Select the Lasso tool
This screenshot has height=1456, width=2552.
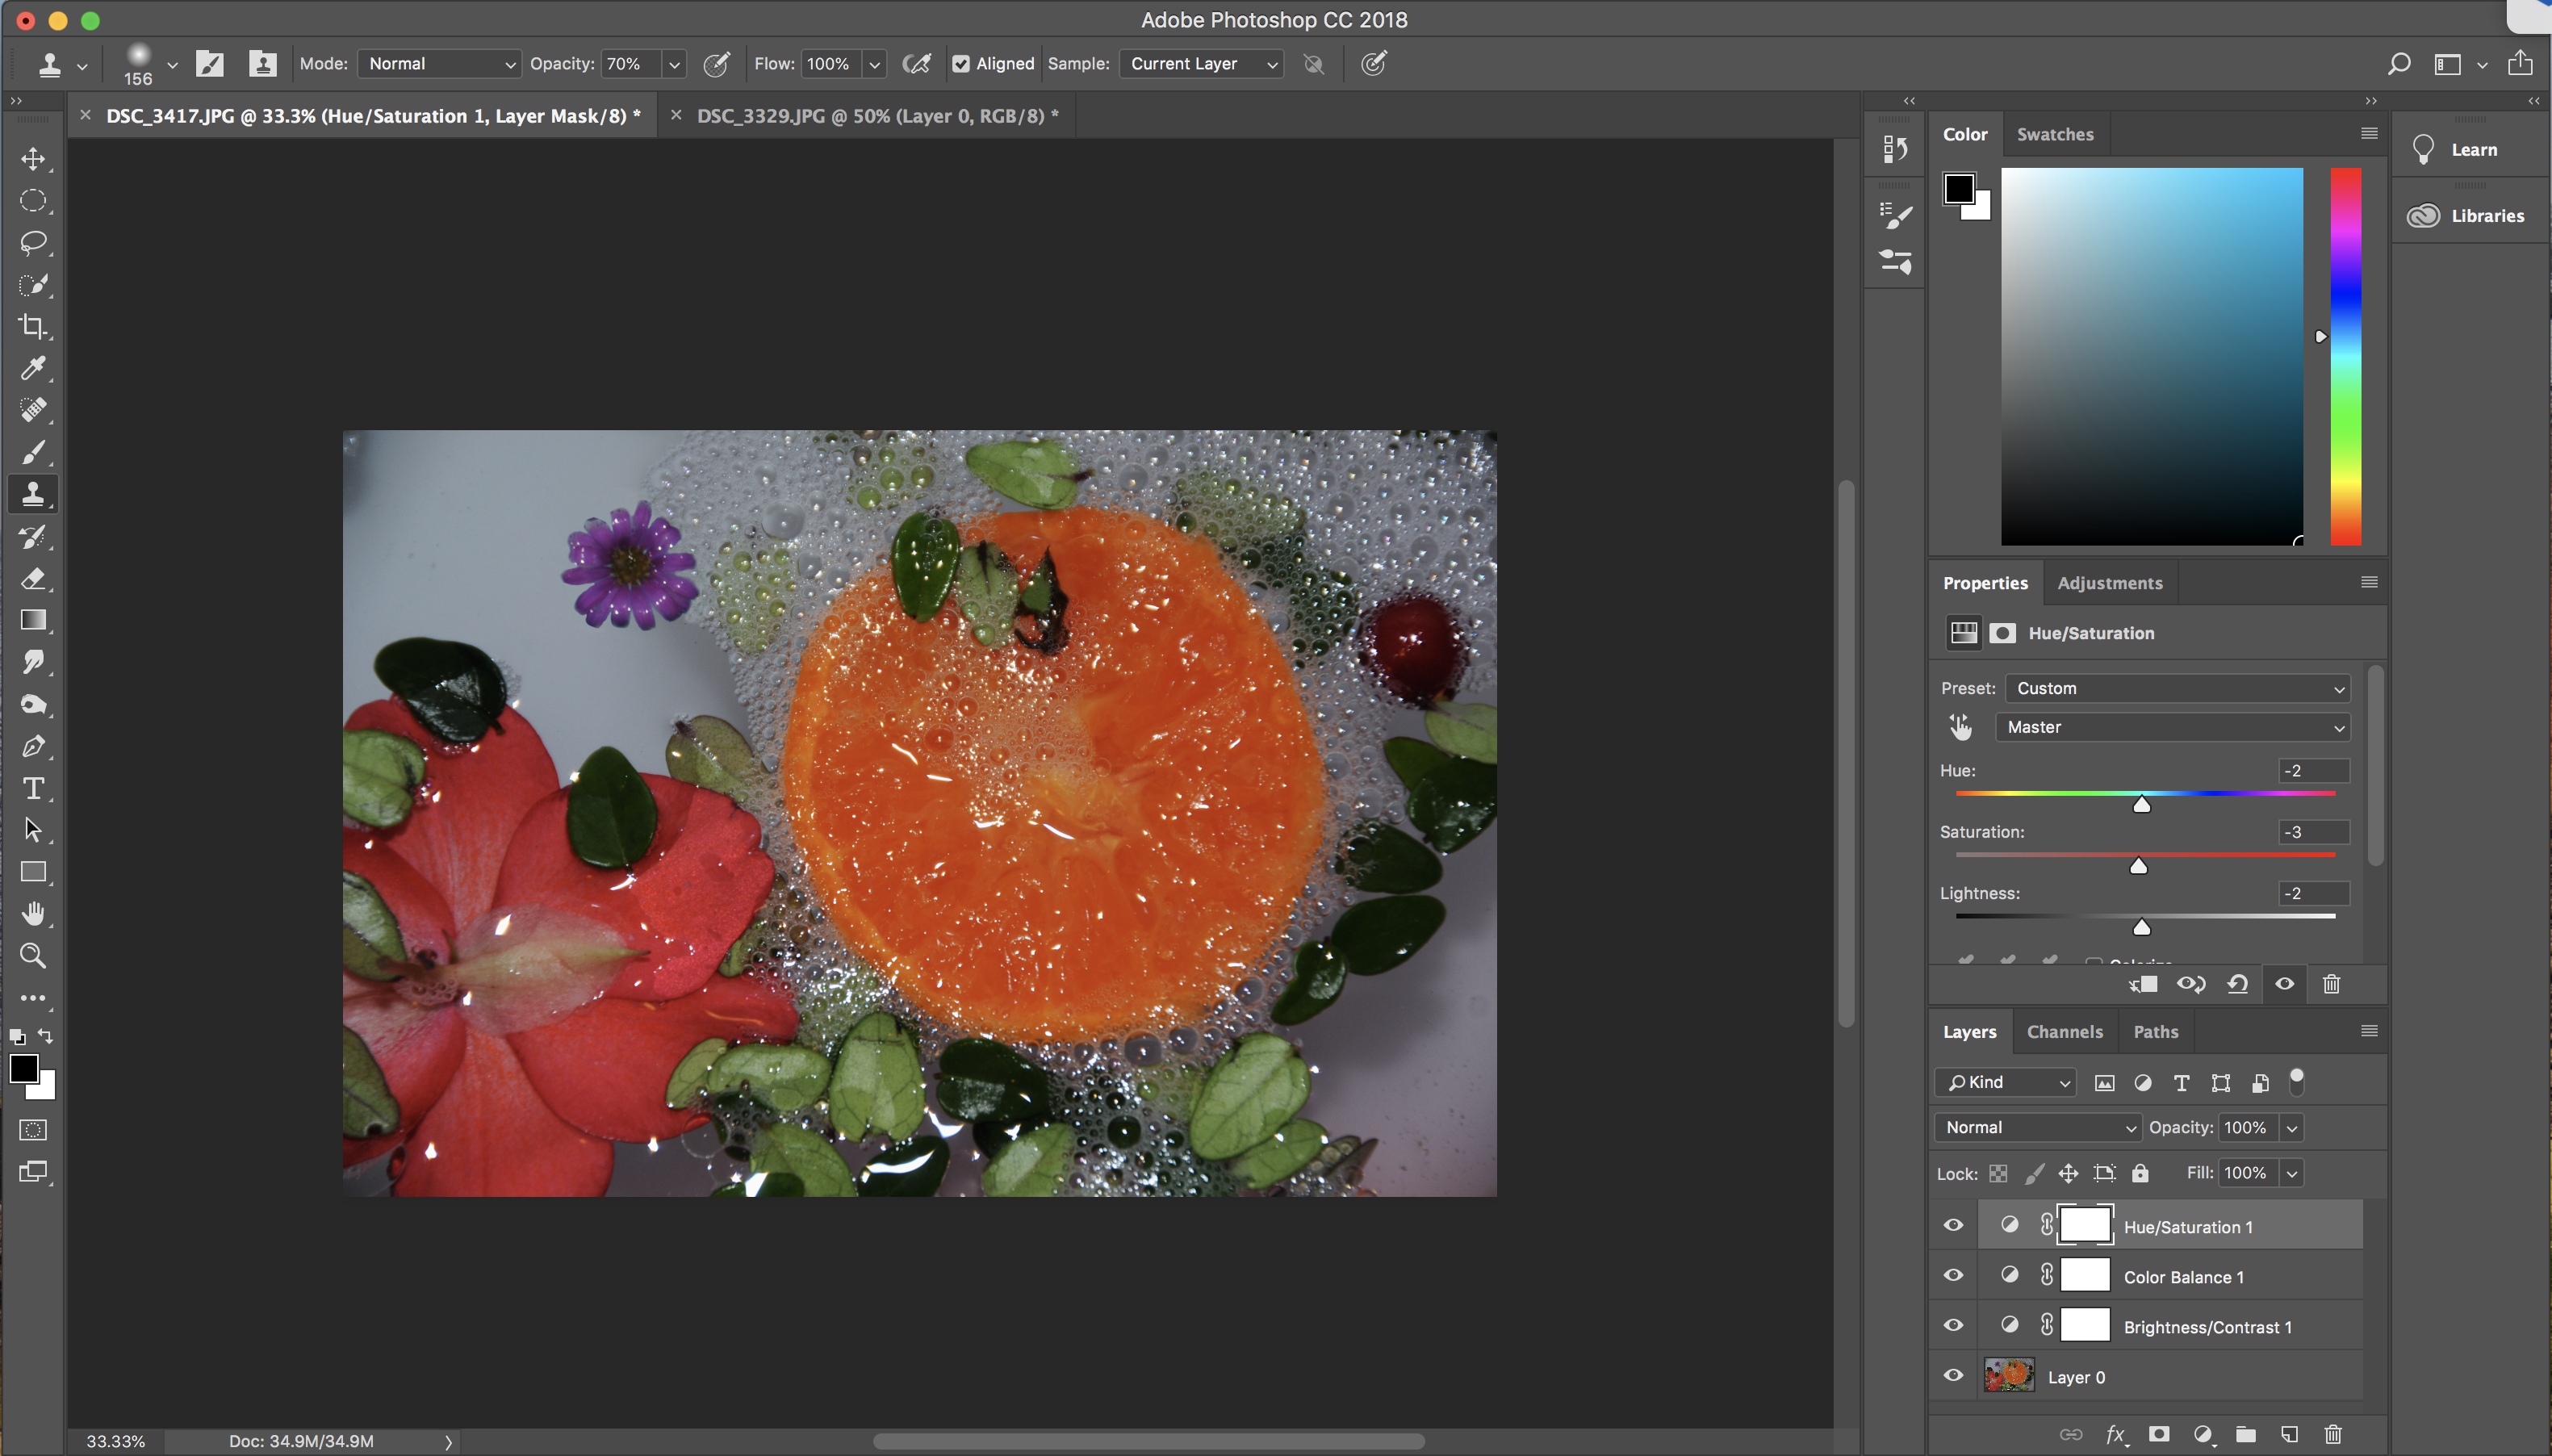click(33, 243)
